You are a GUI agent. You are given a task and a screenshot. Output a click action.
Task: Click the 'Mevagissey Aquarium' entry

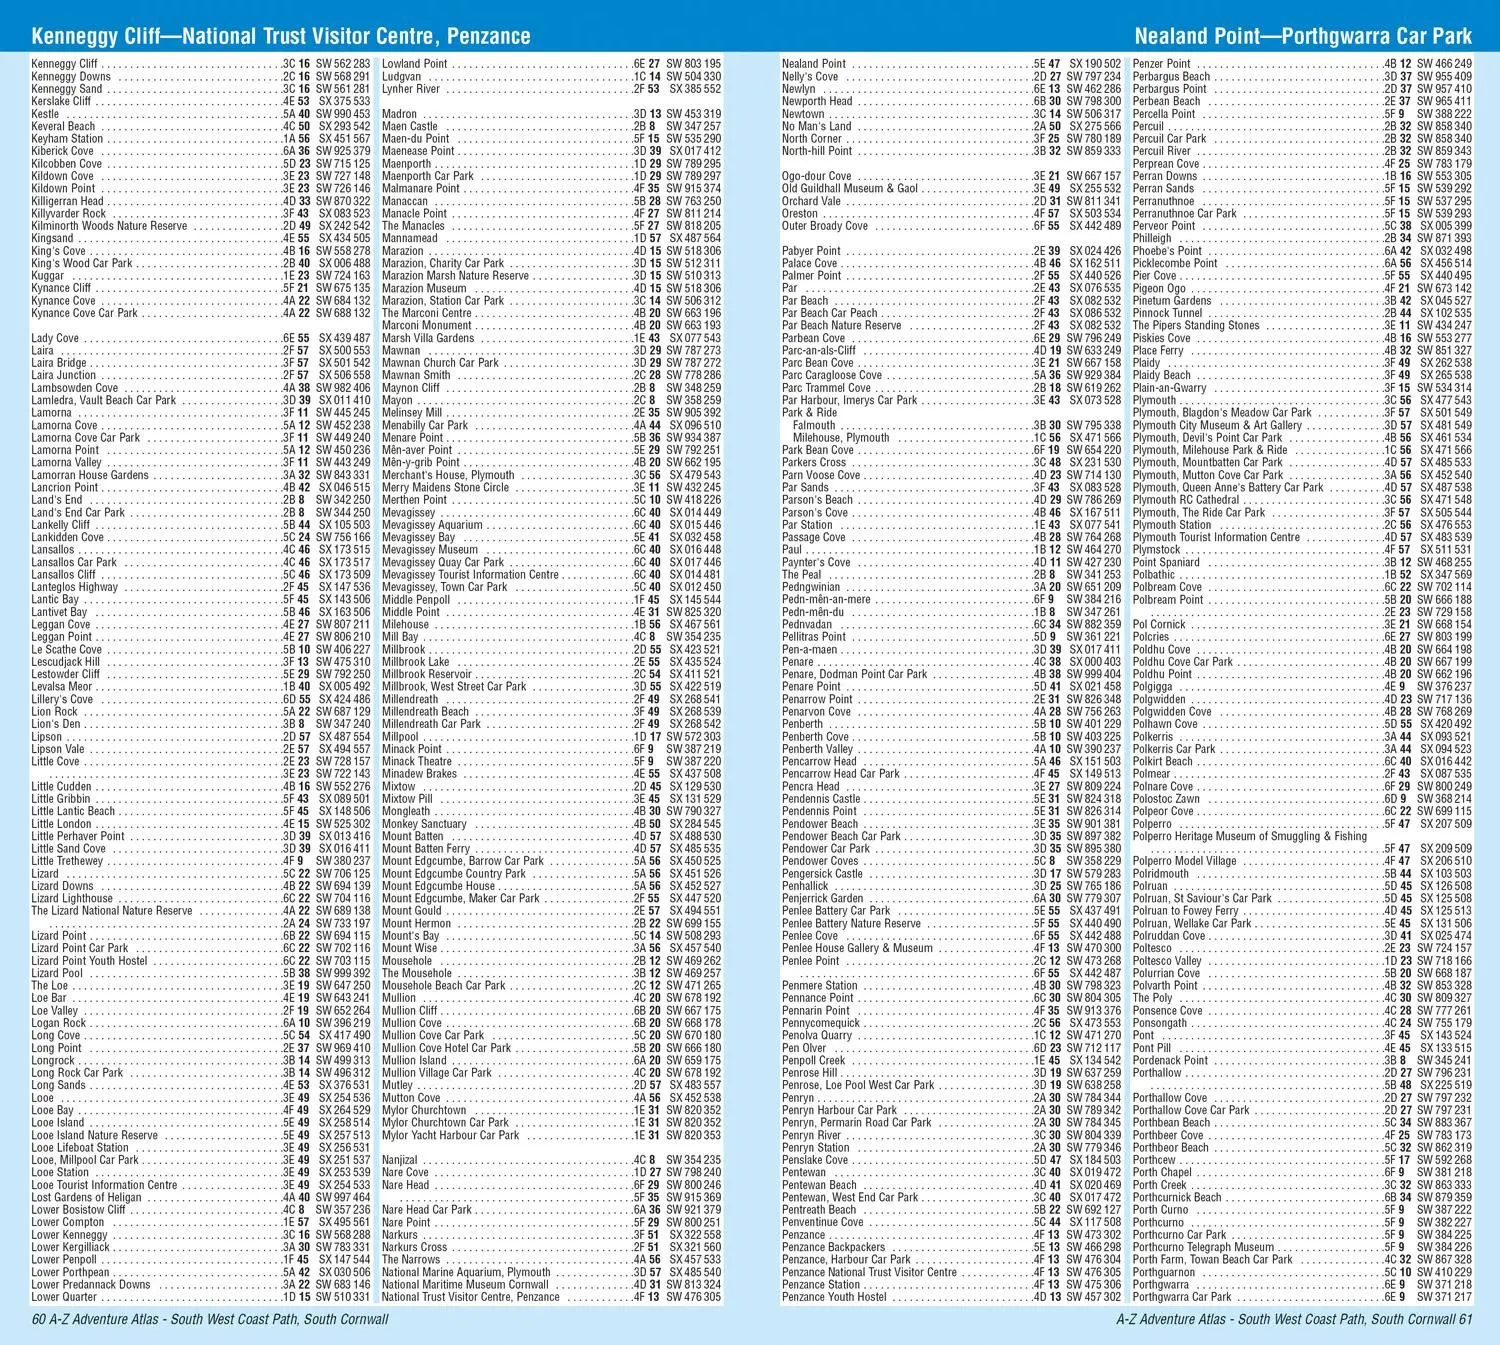tap(551, 525)
